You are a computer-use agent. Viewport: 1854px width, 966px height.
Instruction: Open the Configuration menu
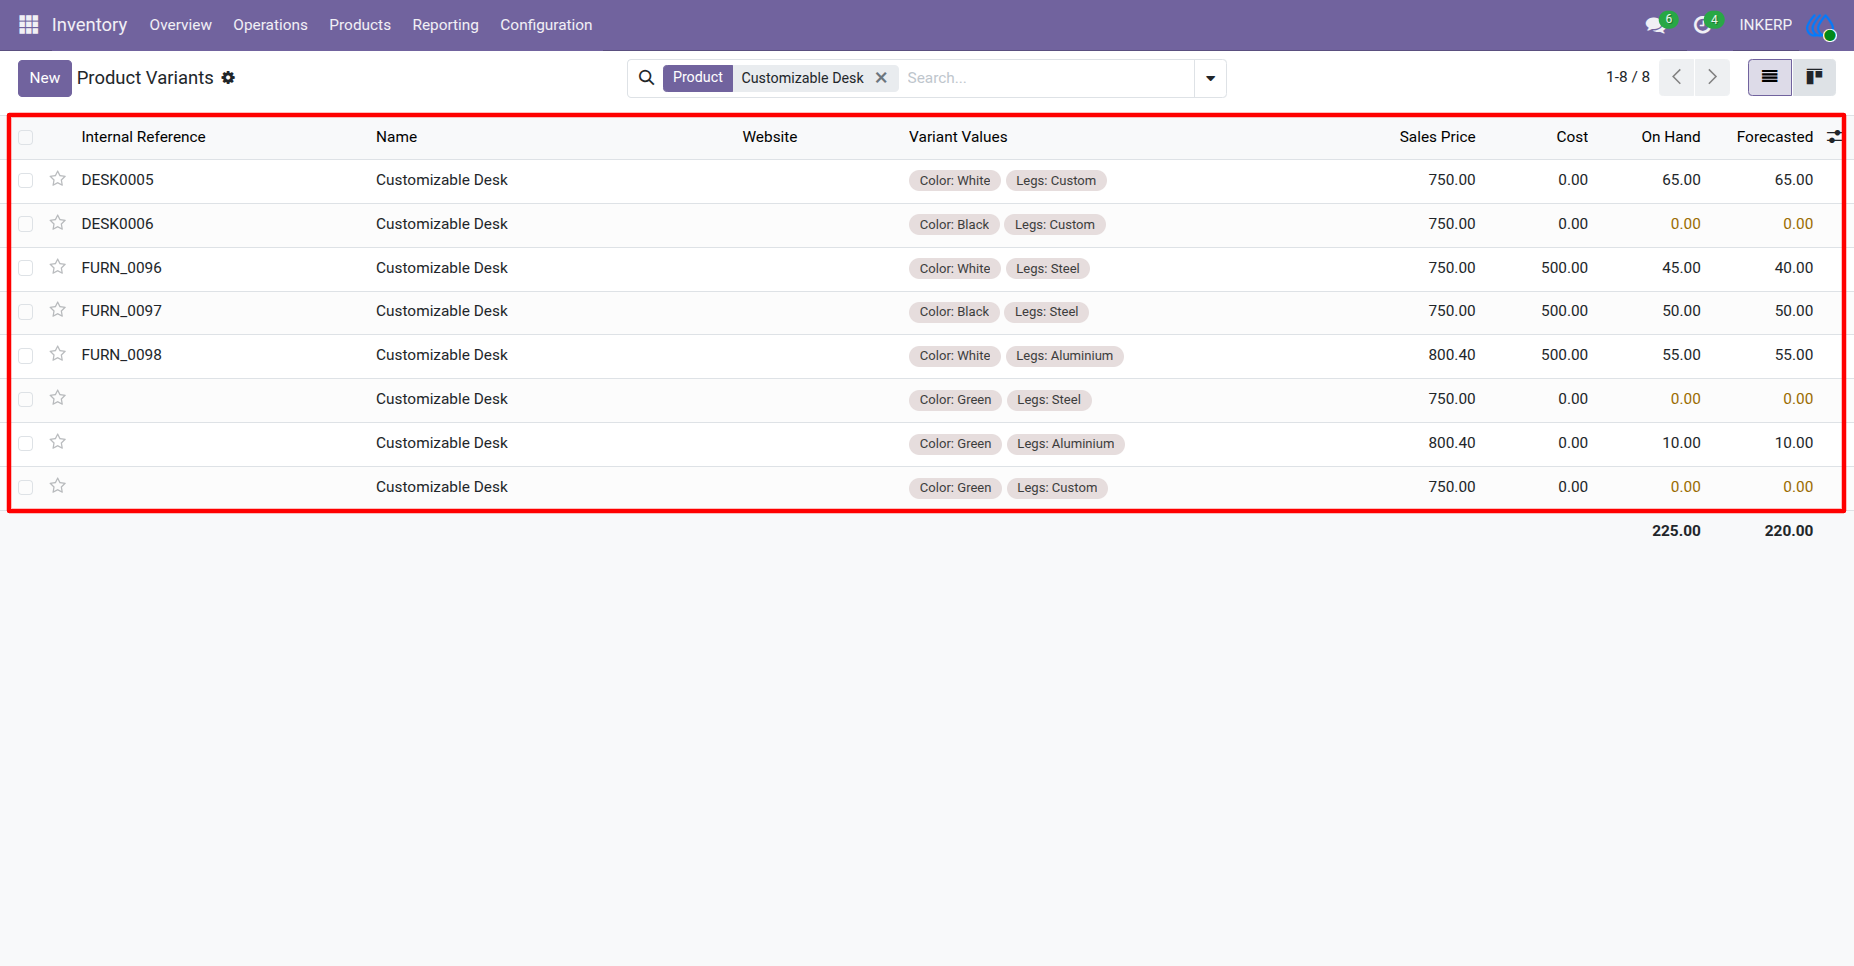tap(546, 25)
